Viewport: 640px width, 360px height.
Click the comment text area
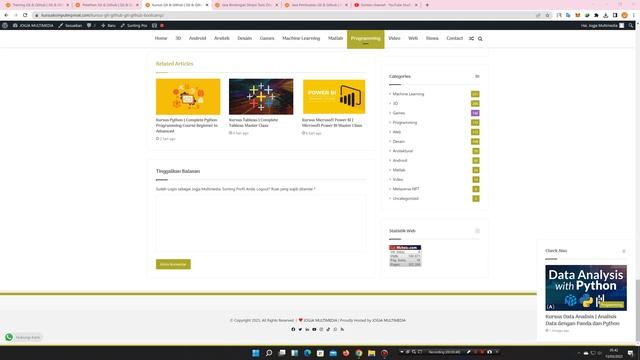[x=261, y=224]
